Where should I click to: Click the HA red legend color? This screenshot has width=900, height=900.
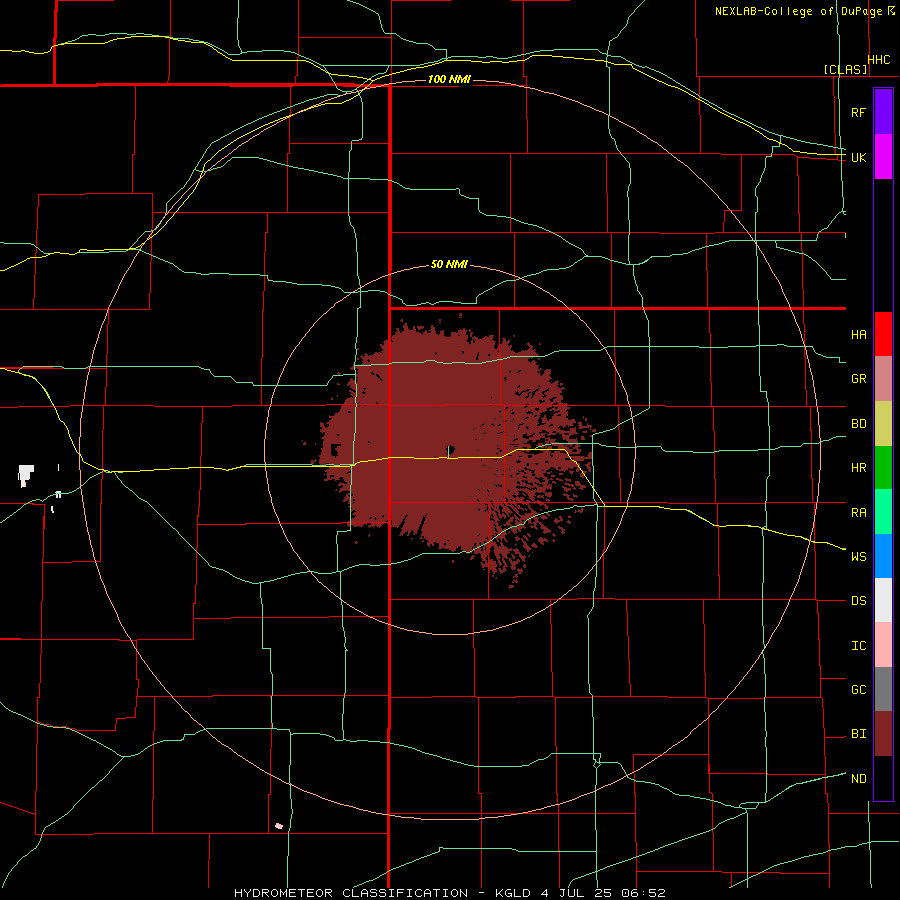(883, 334)
